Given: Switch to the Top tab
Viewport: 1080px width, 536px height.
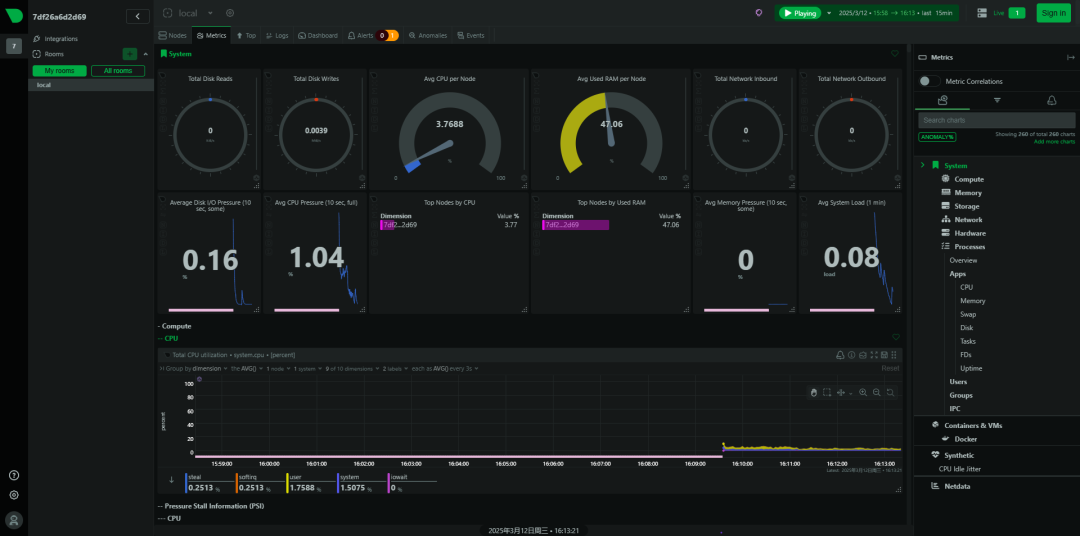Looking at the screenshot, I should pos(246,35).
